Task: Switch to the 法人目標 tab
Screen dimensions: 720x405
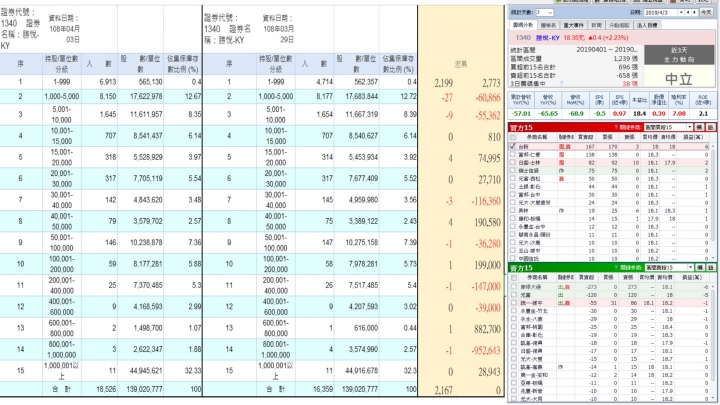Action: [x=647, y=25]
